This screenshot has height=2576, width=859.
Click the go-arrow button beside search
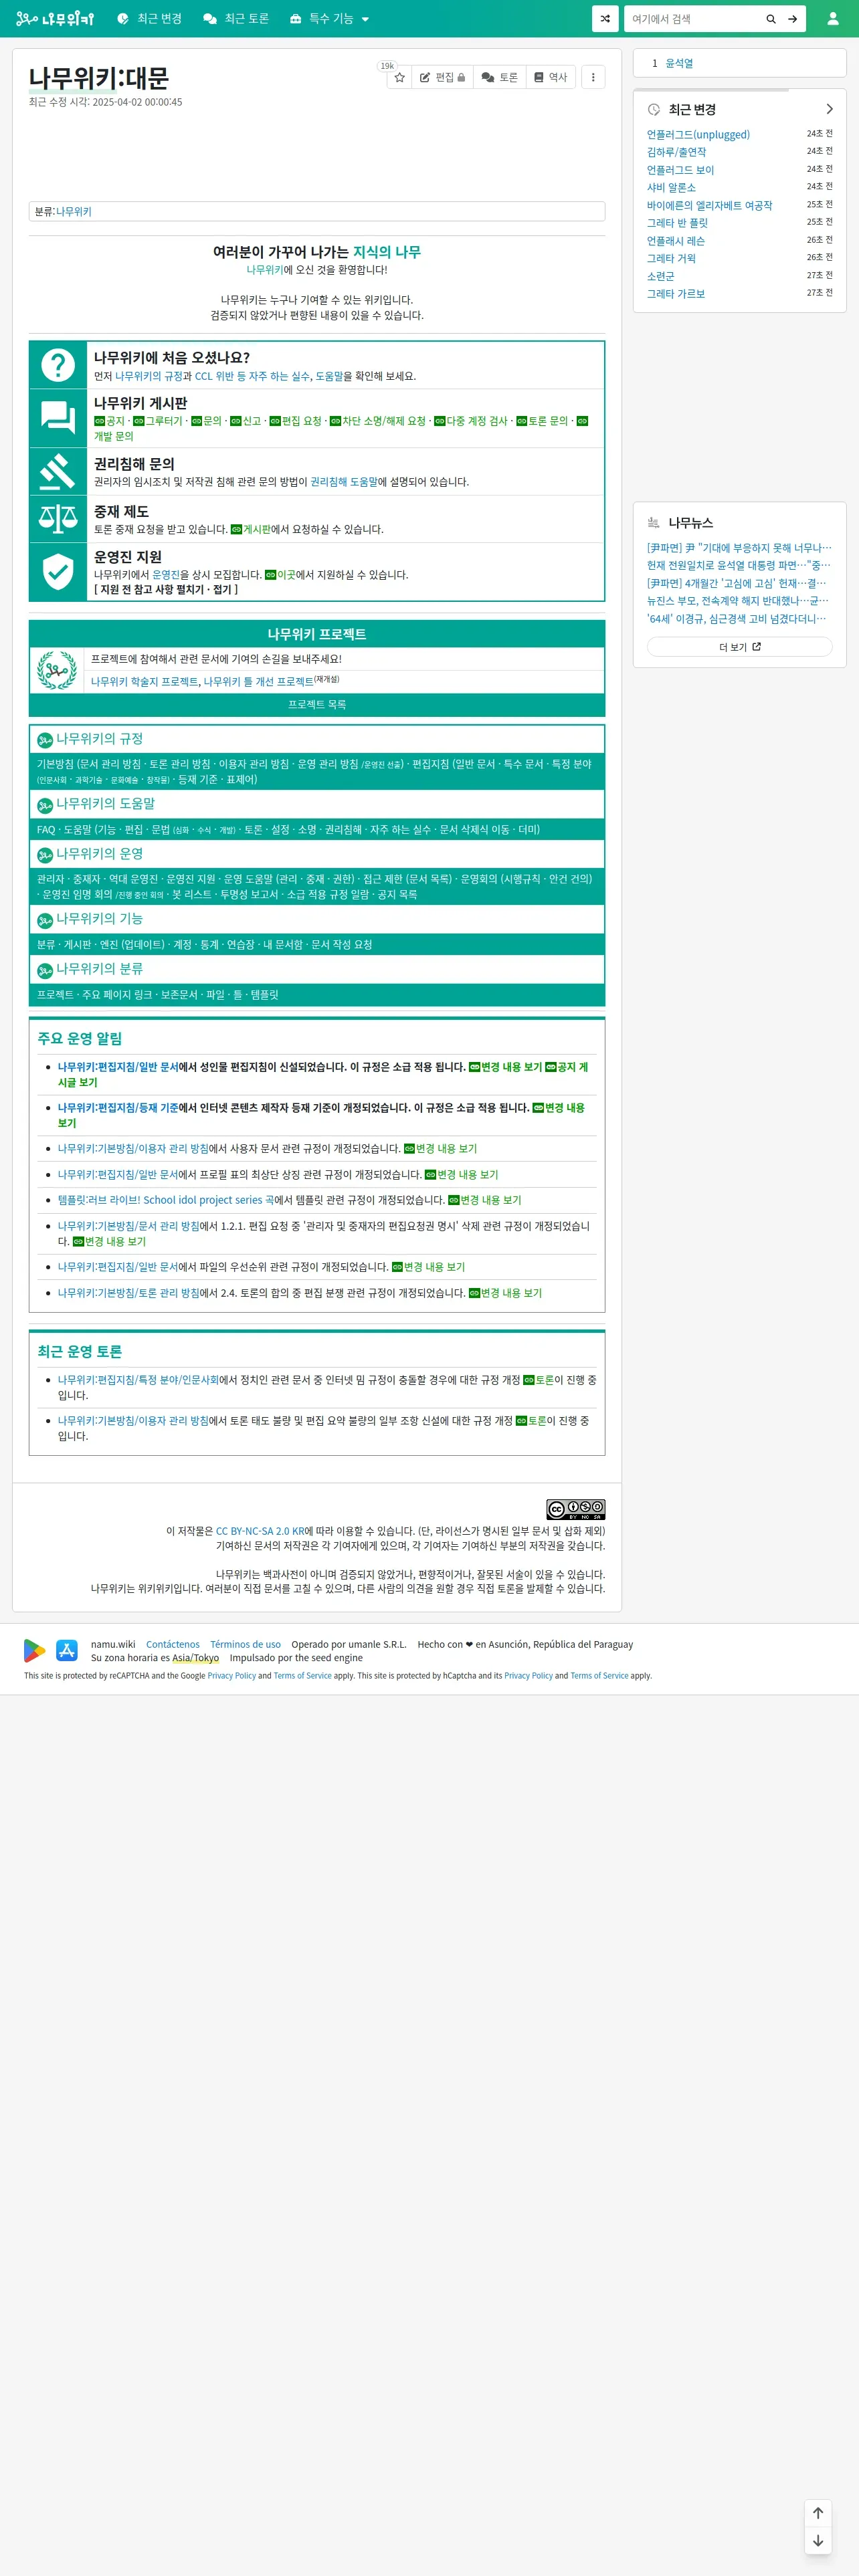[x=793, y=18]
